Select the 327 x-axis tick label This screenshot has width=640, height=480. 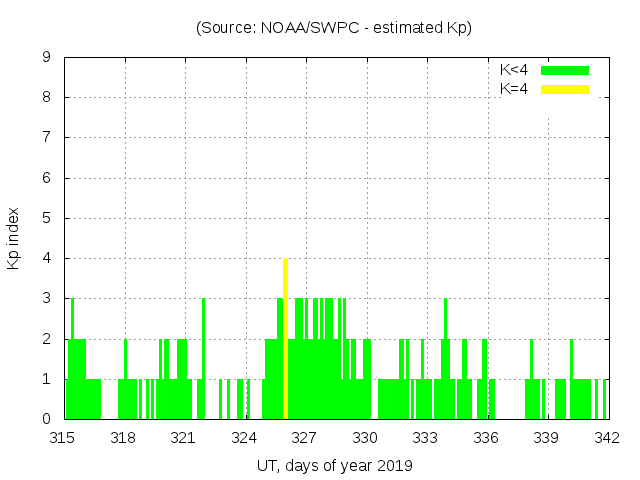click(304, 437)
